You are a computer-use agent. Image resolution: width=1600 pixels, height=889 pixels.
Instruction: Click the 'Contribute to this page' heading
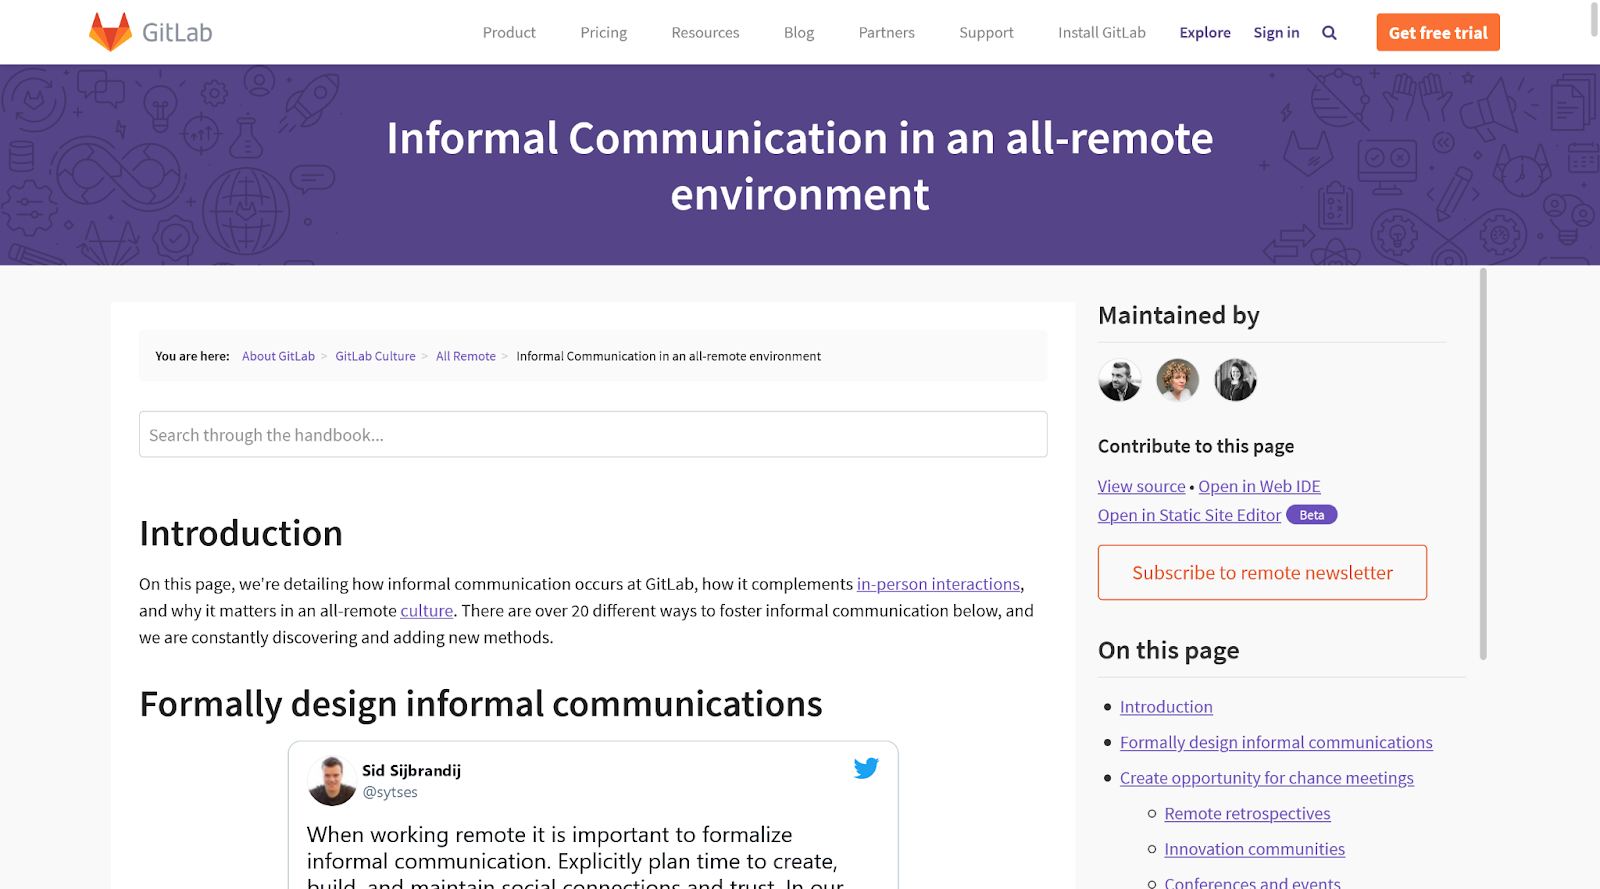[1196, 446]
